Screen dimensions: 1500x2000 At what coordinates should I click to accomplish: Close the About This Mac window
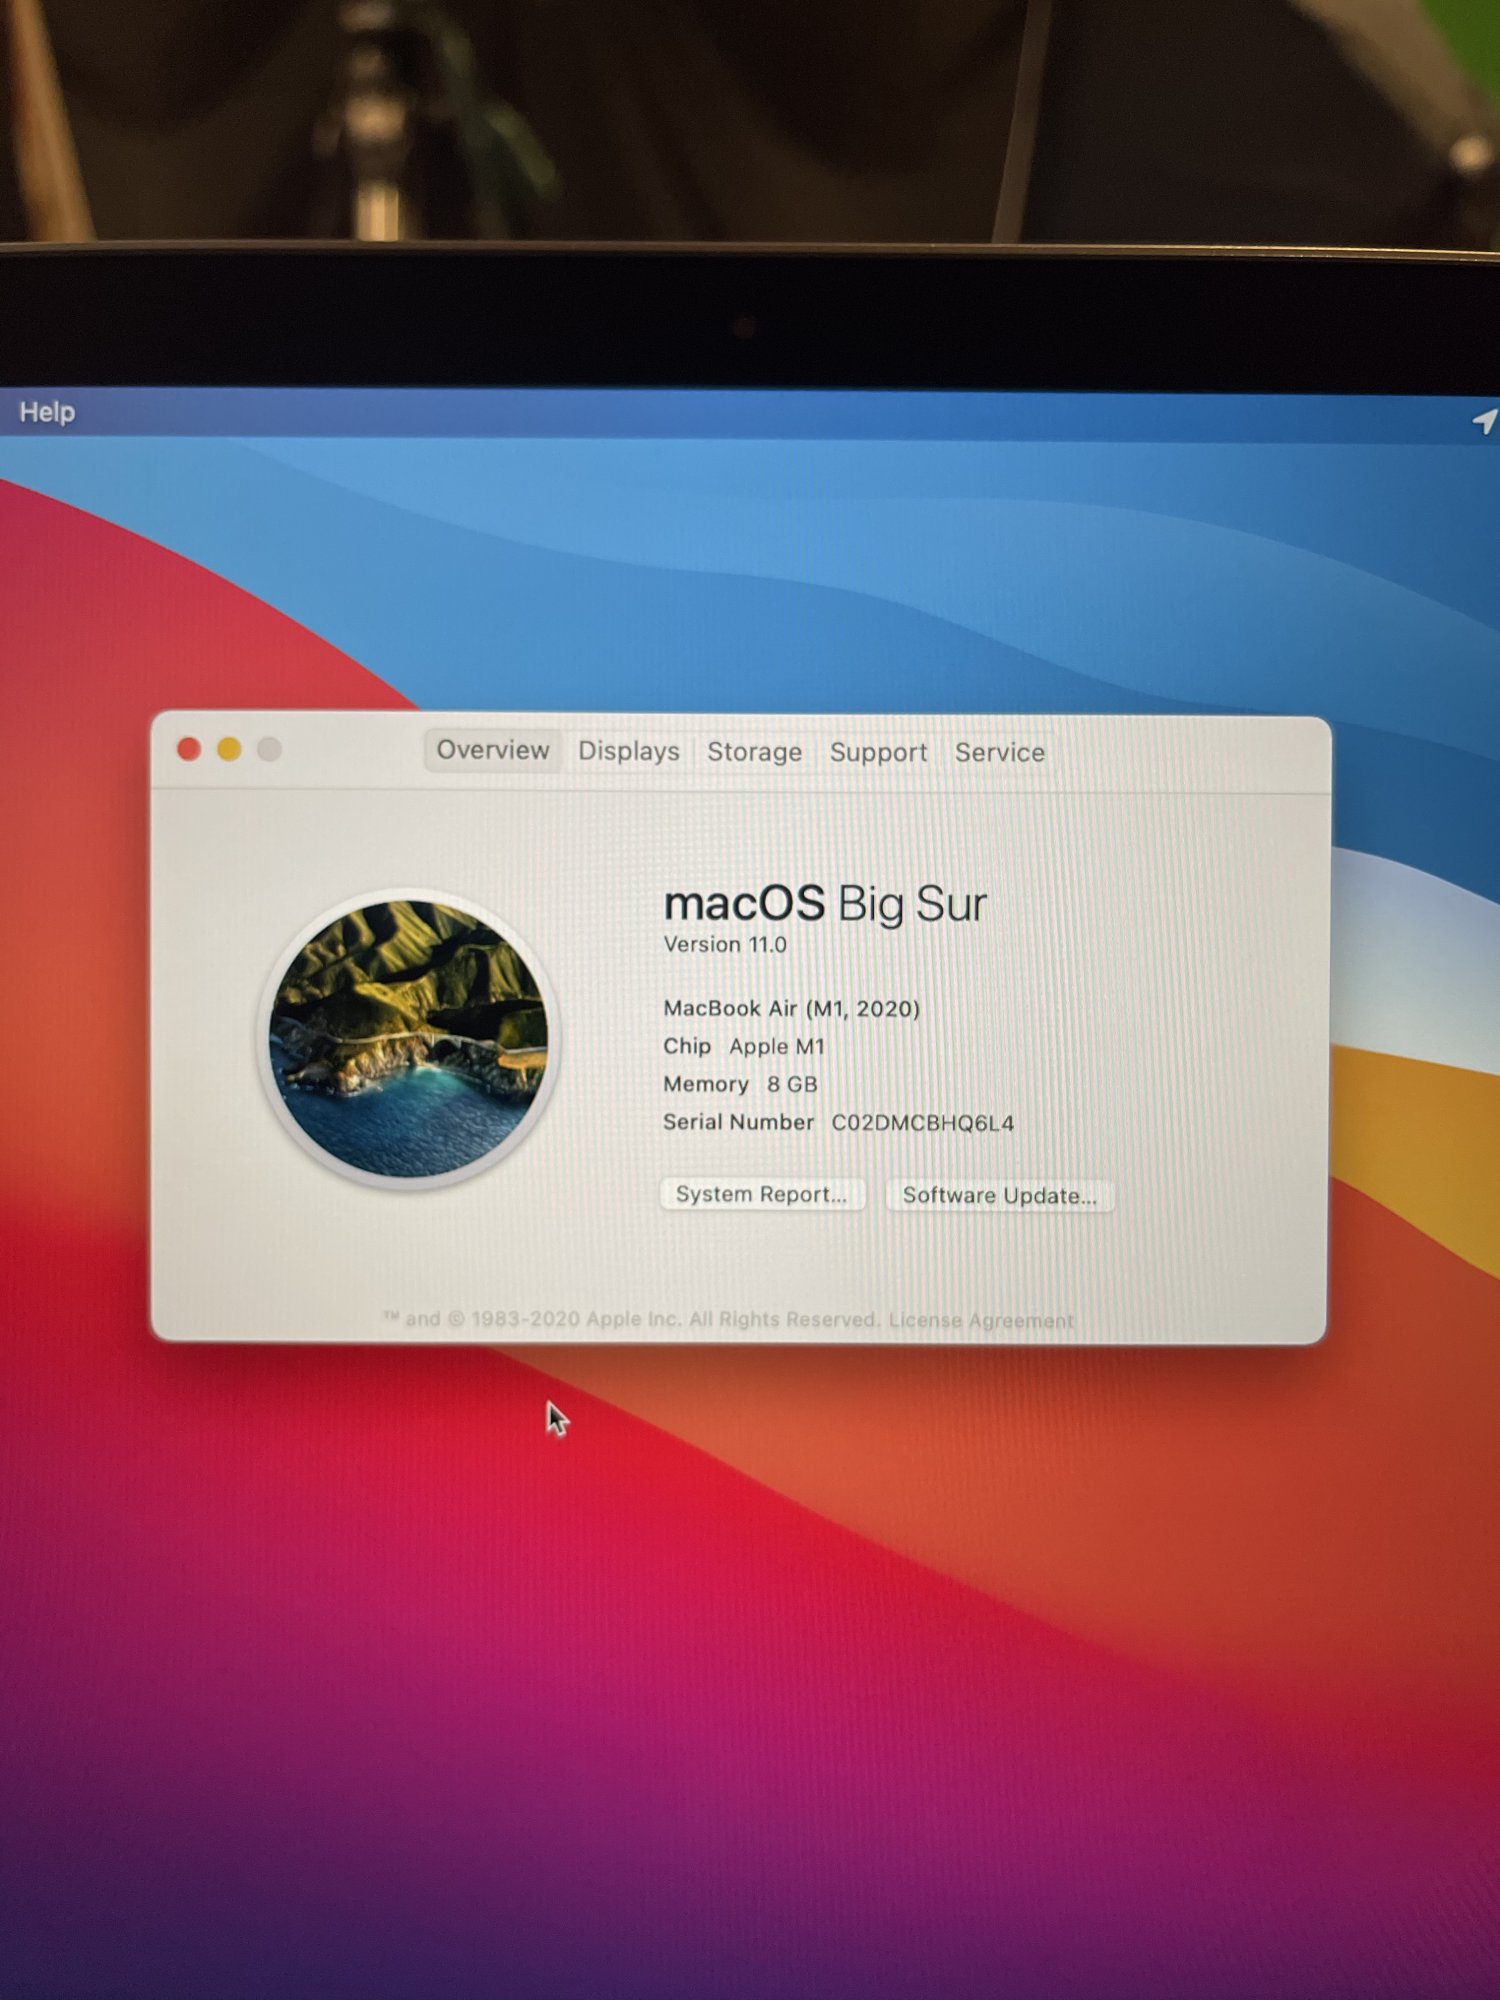189,749
